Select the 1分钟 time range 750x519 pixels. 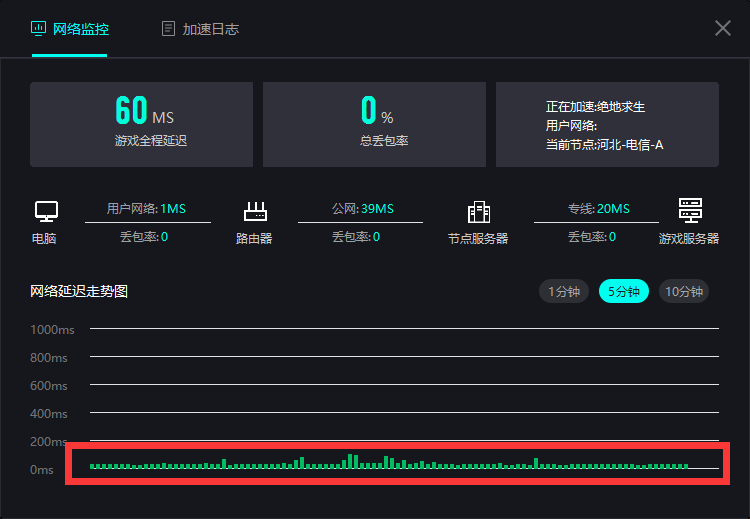563,291
